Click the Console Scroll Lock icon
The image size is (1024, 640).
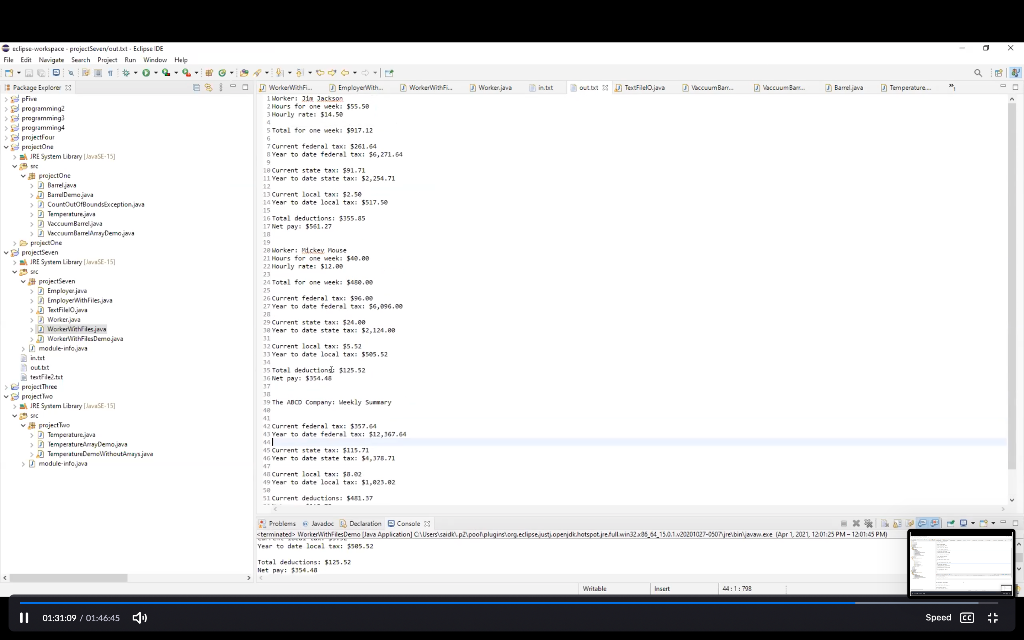(897, 523)
